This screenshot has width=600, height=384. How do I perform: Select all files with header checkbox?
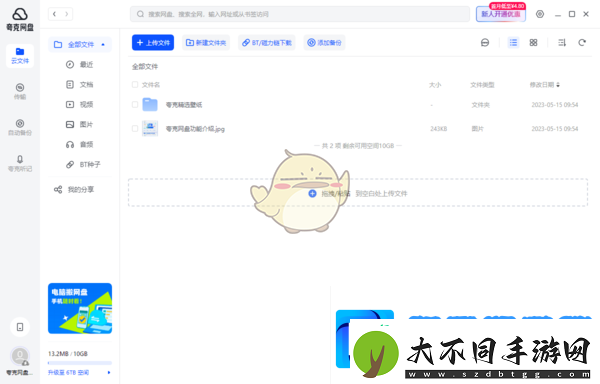(135, 85)
